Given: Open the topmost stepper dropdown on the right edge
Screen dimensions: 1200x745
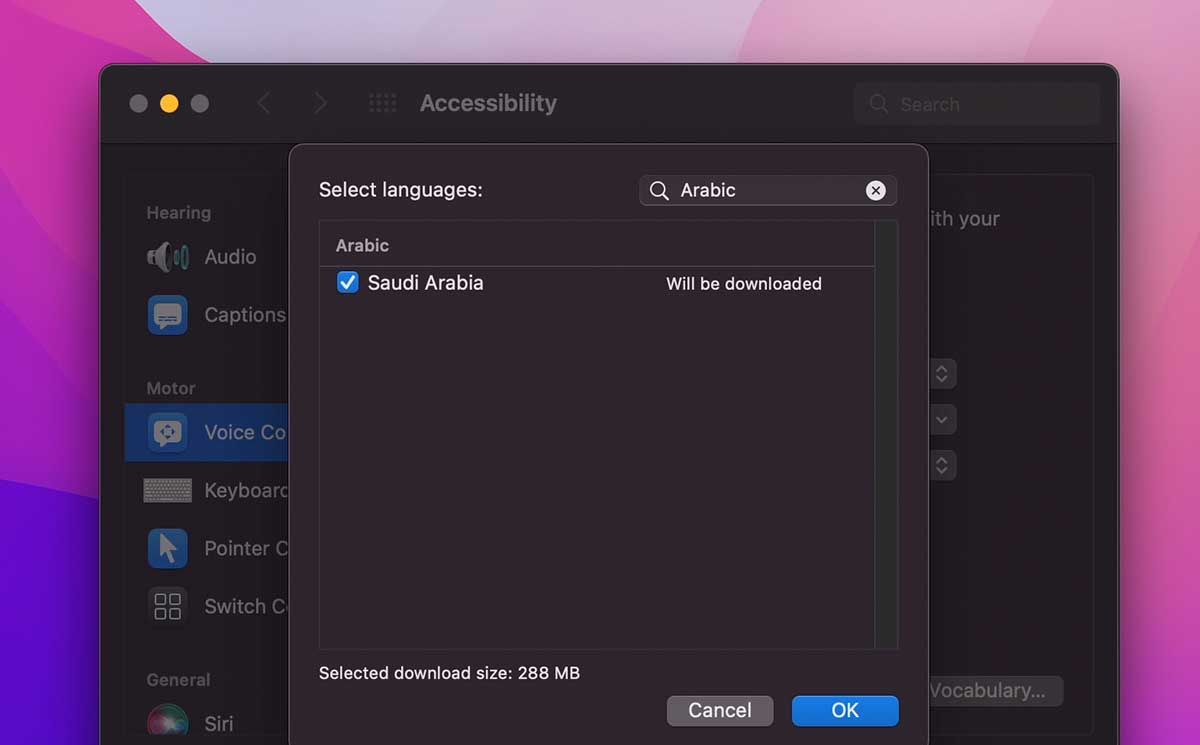Looking at the screenshot, I should [941, 374].
